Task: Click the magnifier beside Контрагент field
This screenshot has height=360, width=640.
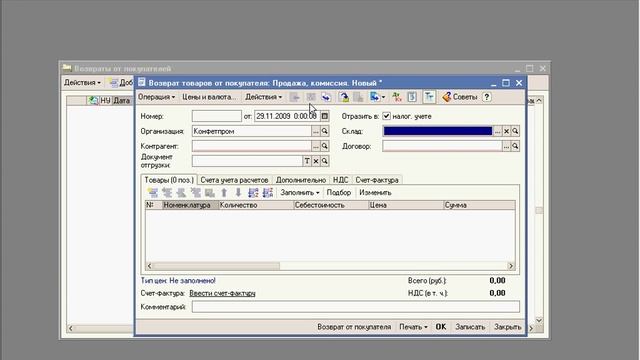Action: coord(324,146)
